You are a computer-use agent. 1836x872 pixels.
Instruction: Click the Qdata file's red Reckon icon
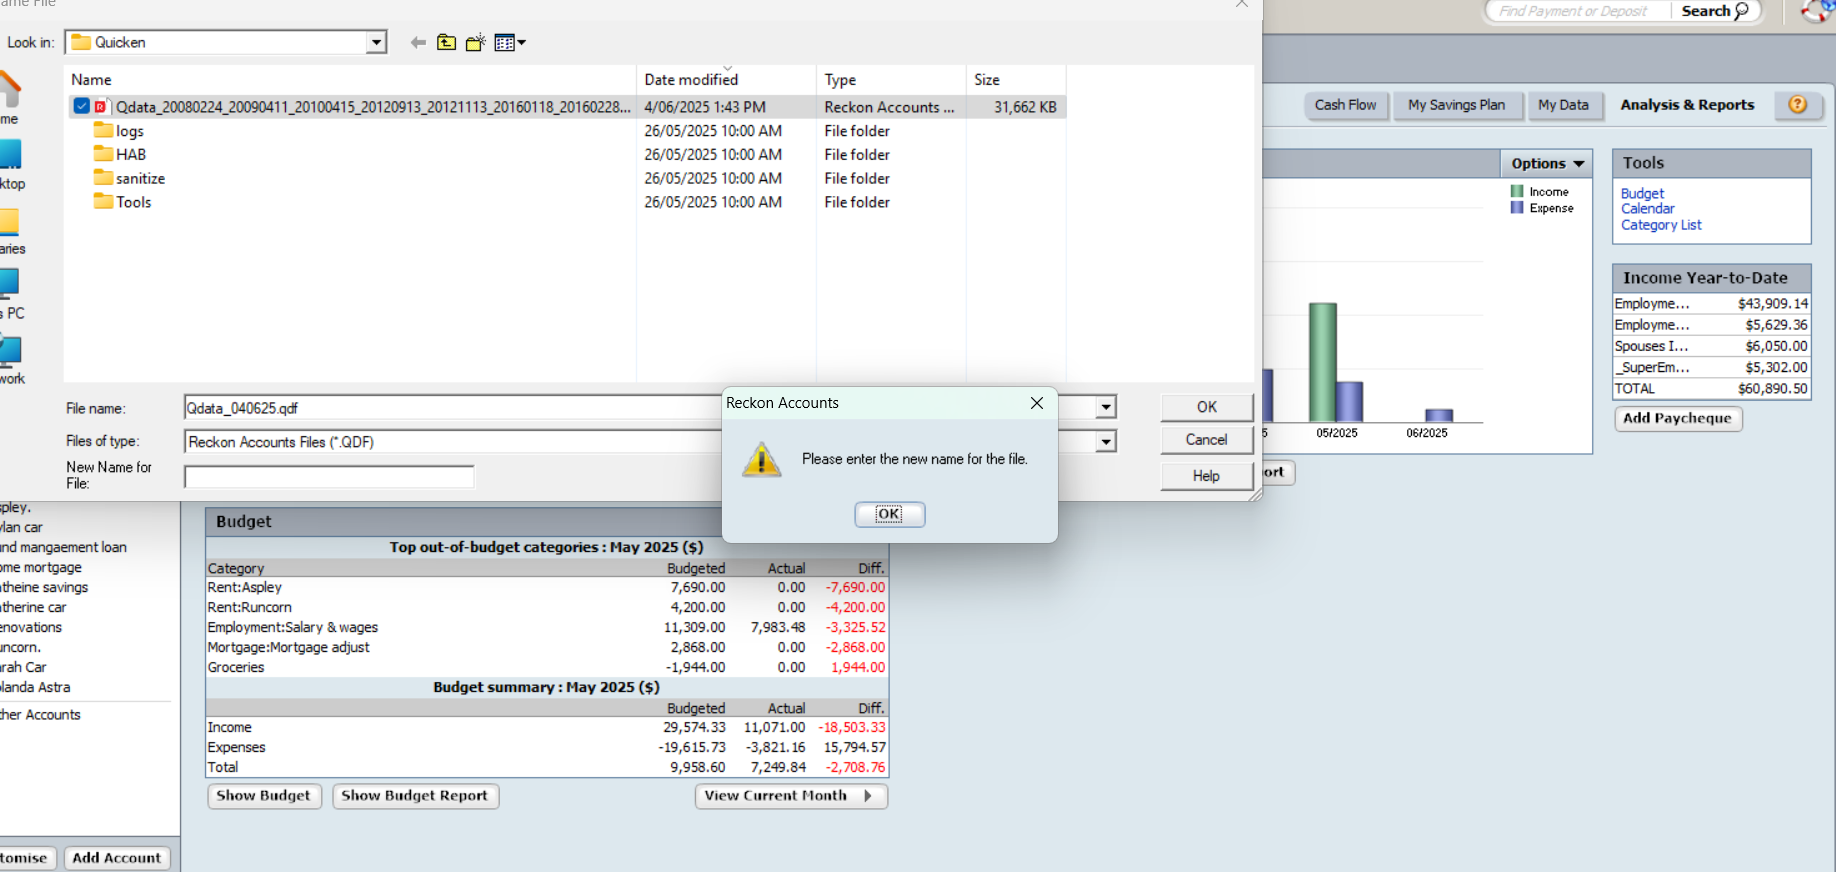[x=100, y=107]
